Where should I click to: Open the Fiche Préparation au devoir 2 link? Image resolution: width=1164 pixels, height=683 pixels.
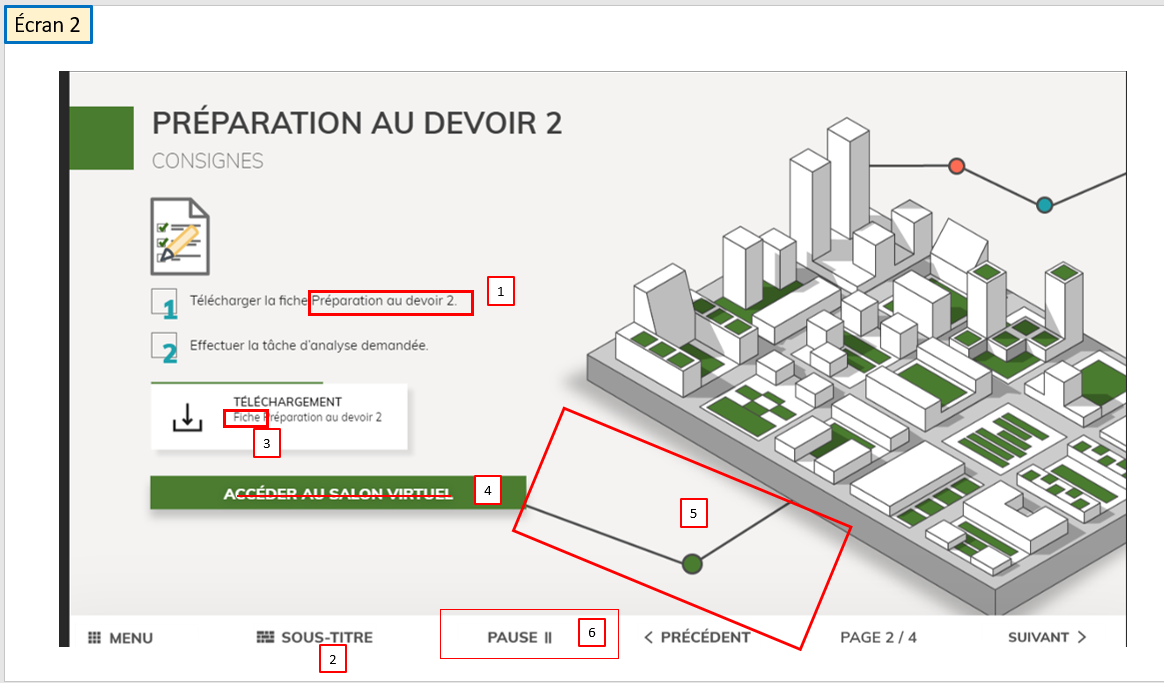pyautogui.click(x=308, y=418)
